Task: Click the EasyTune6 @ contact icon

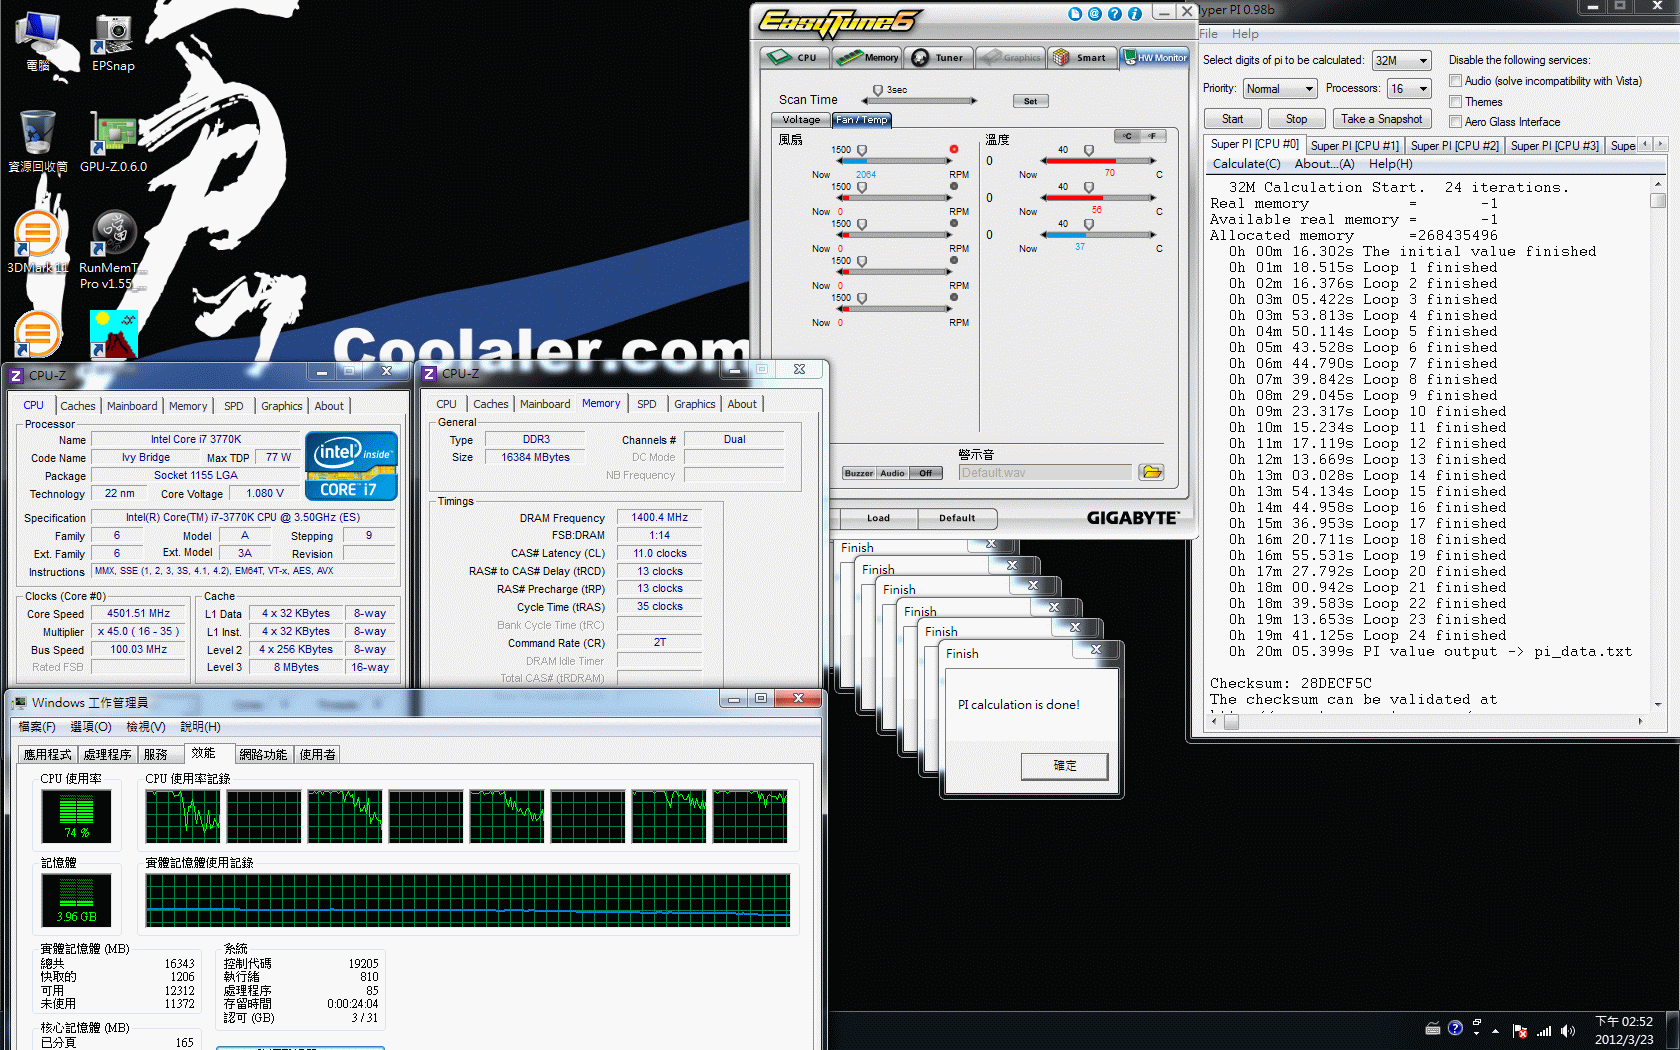Action: [x=1095, y=14]
